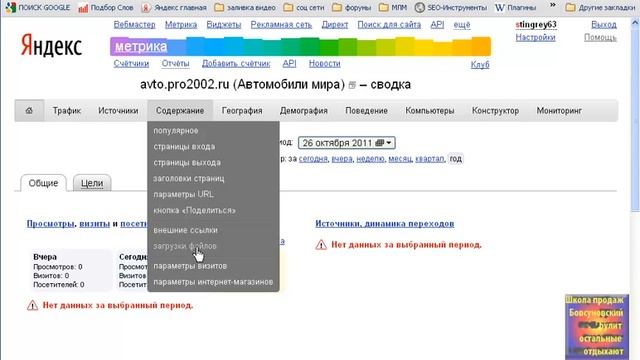
Task: Open the Подбор Слов bookmark
Action: click(105, 7)
